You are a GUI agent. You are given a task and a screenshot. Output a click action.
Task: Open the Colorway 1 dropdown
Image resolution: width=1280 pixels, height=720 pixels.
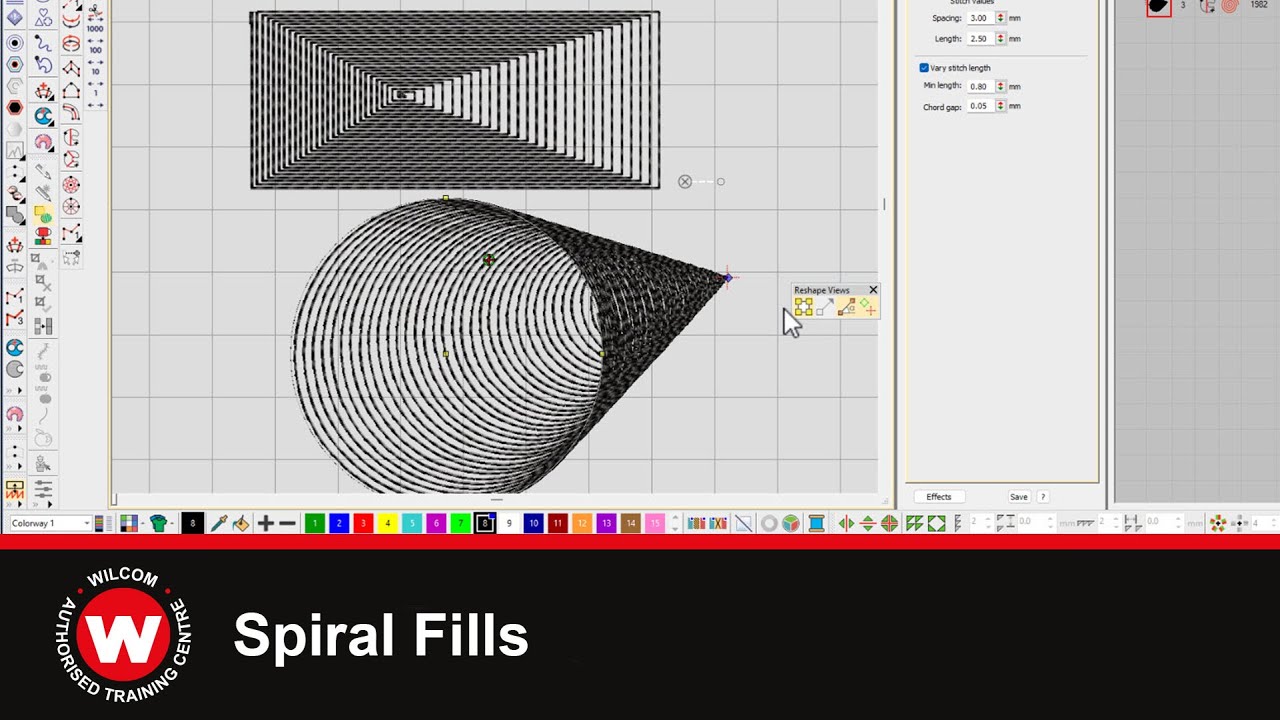point(50,523)
